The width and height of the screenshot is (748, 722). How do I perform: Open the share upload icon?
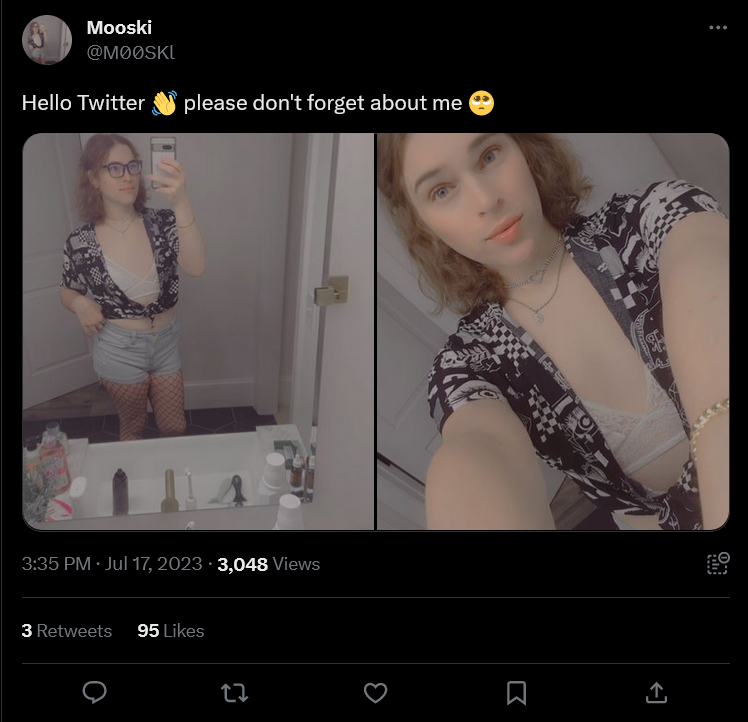[656, 692]
